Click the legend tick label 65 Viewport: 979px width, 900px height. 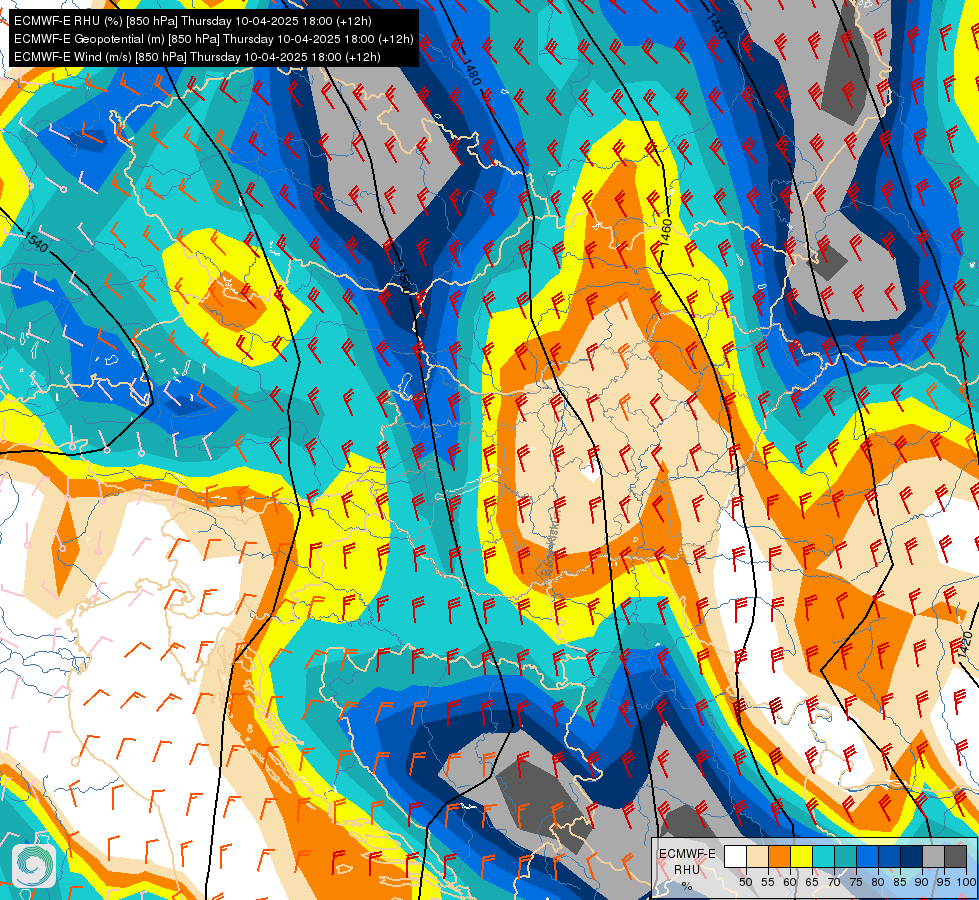coord(812,882)
